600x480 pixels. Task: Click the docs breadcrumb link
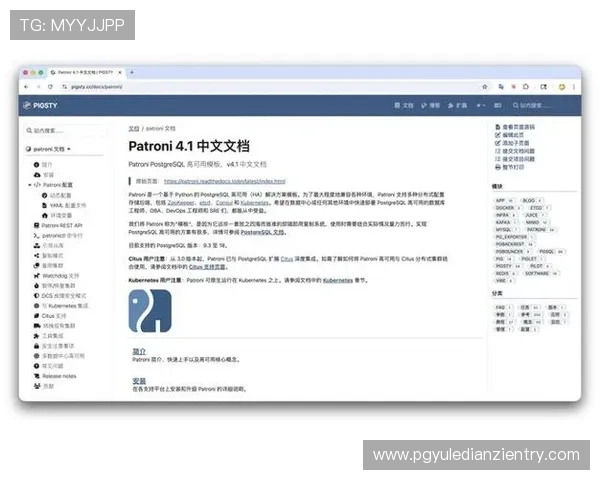click(x=134, y=128)
